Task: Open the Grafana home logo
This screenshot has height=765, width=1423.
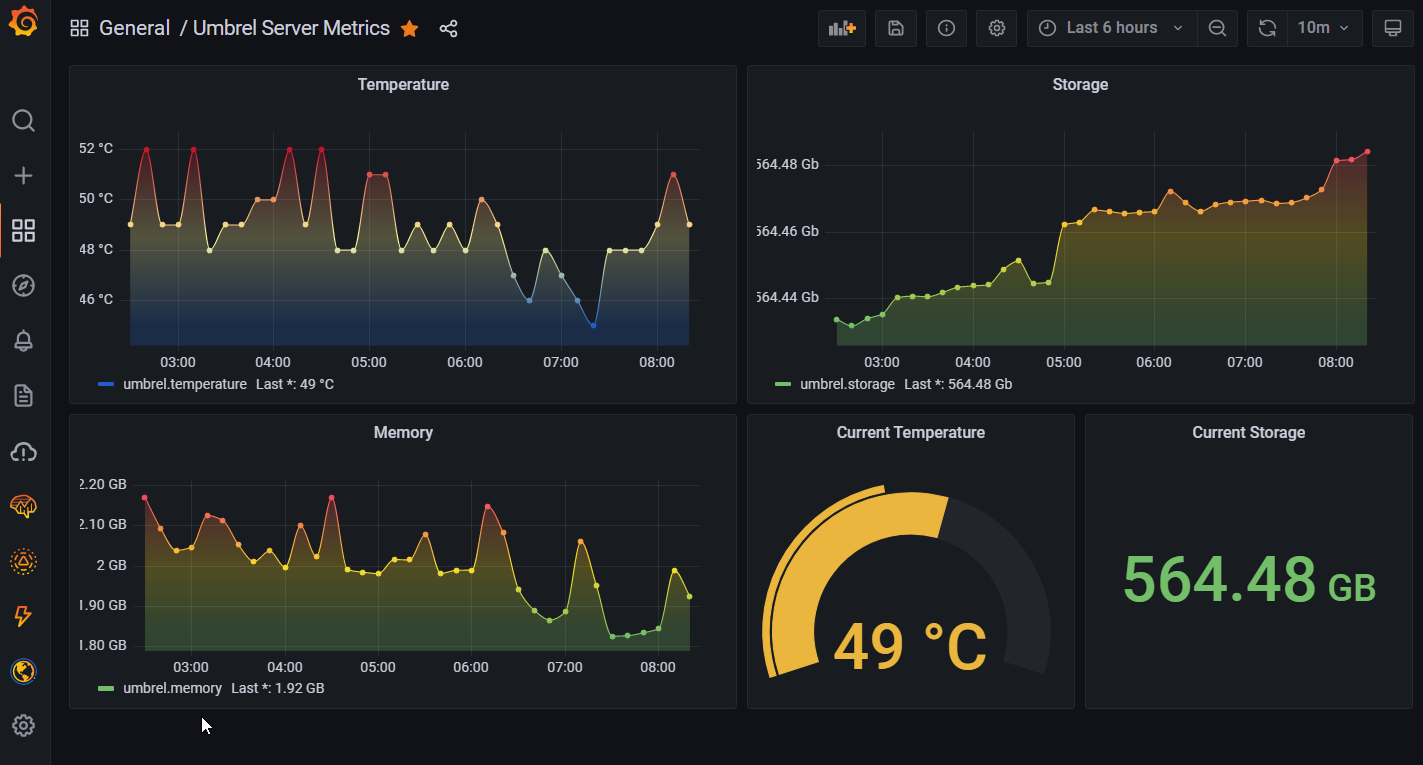Action: pyautogui.click(x=24, y=24)
